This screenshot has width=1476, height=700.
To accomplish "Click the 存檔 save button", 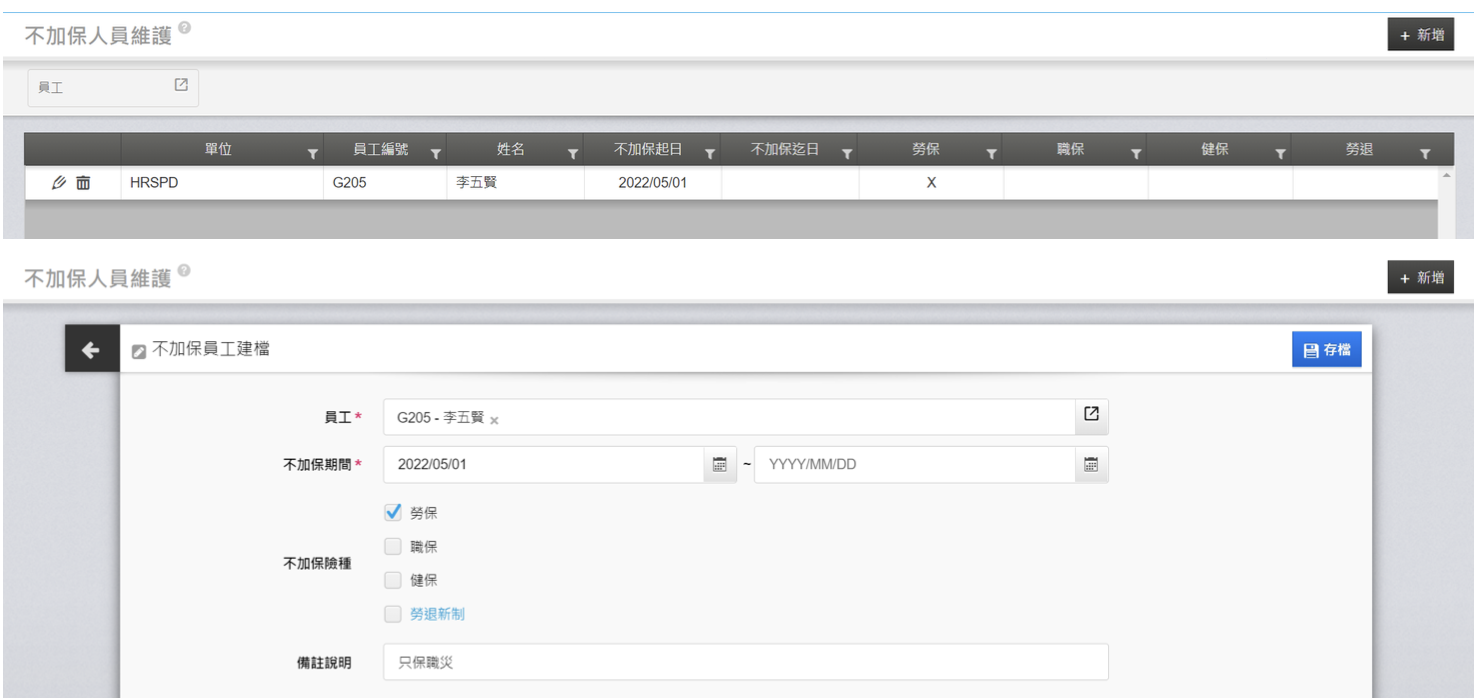I will [1326, 350].
